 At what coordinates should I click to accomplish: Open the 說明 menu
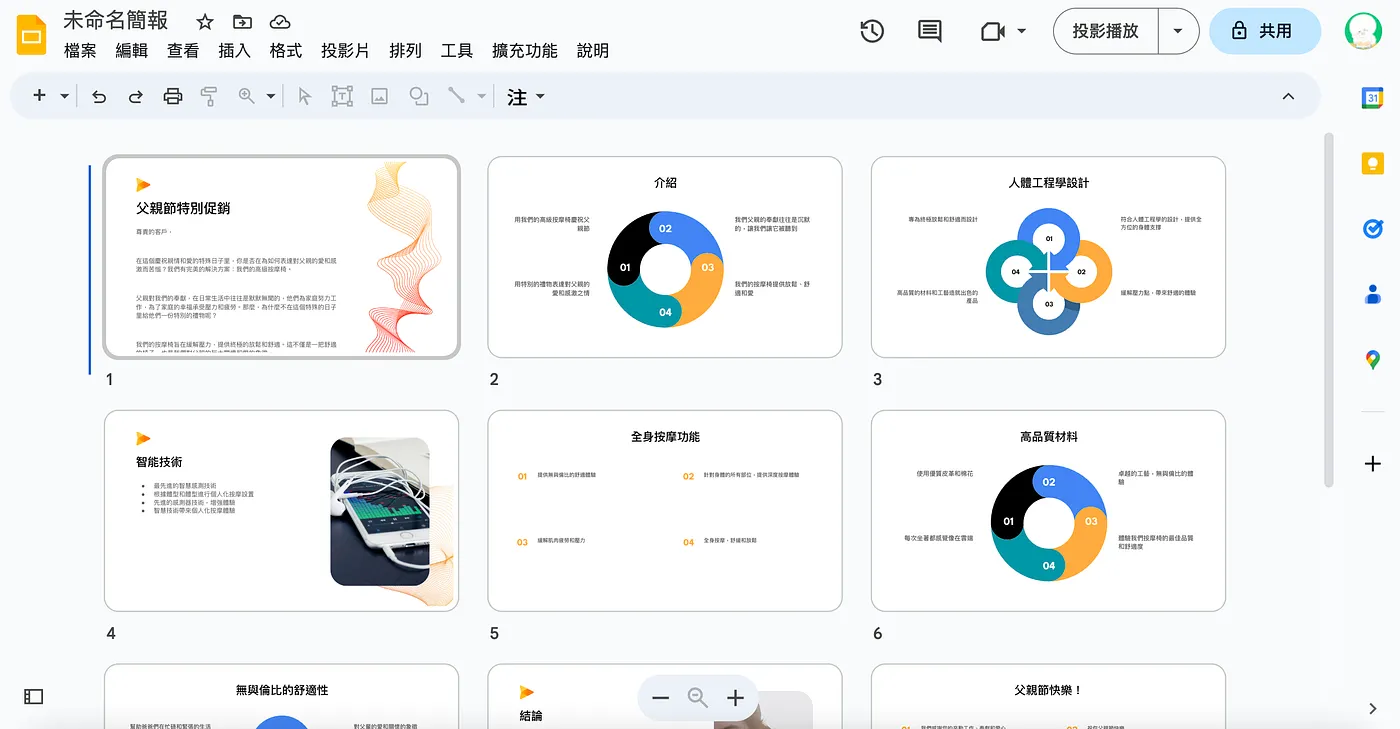coord(593,51)
